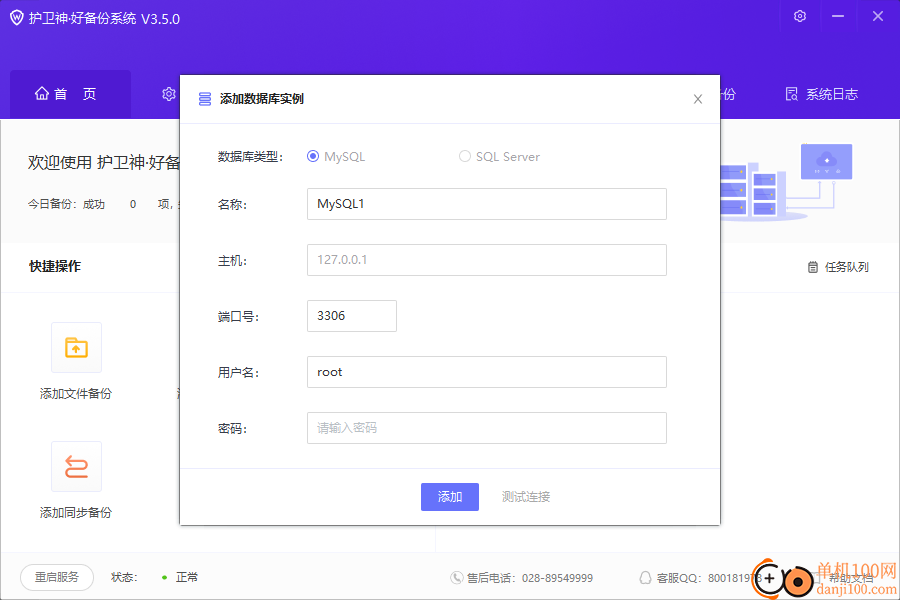Click the password input field

point(487,428)
